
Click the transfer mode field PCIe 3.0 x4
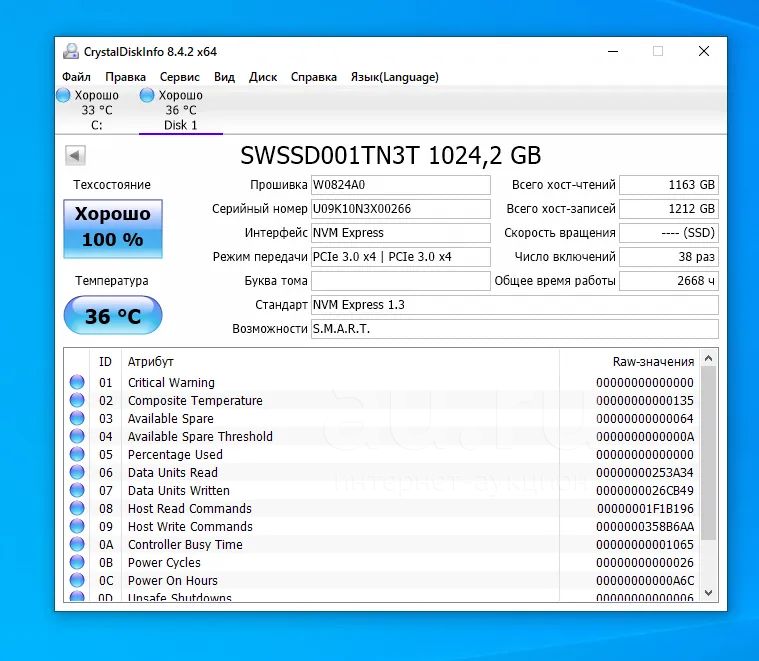point(400,257)
